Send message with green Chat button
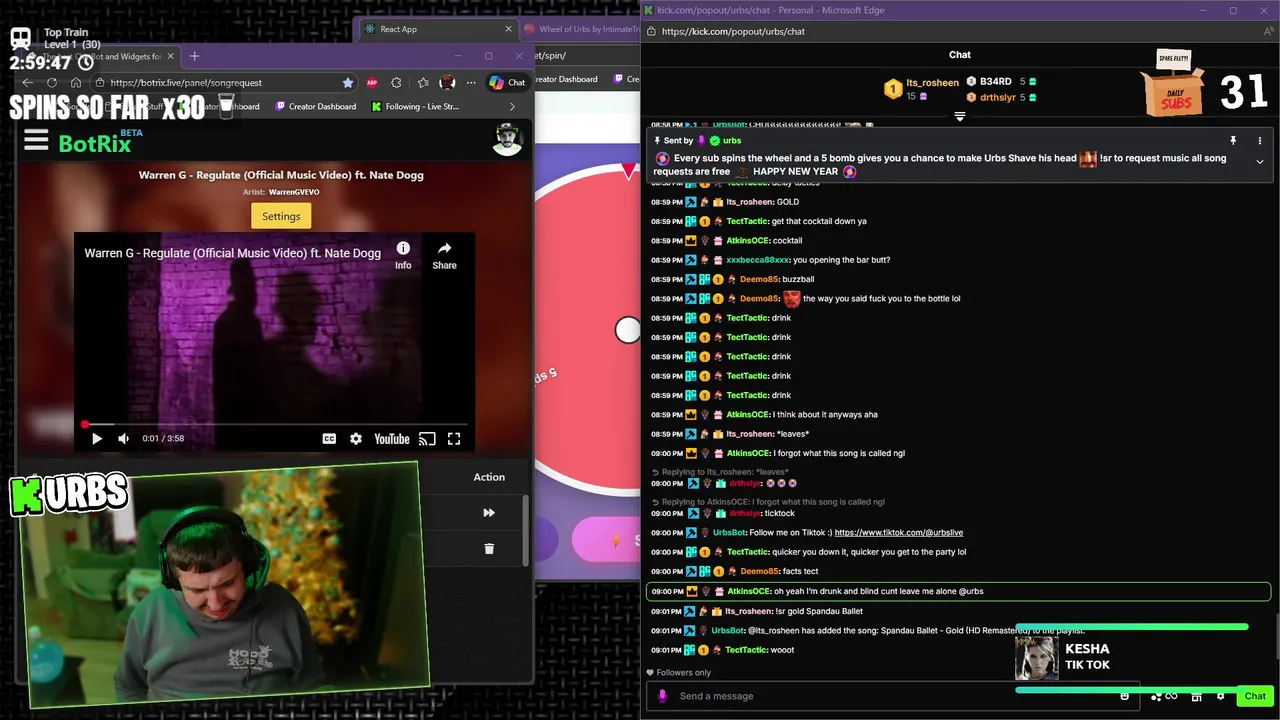Screen dimensions: 1280x720 (x=1255, y=696)
